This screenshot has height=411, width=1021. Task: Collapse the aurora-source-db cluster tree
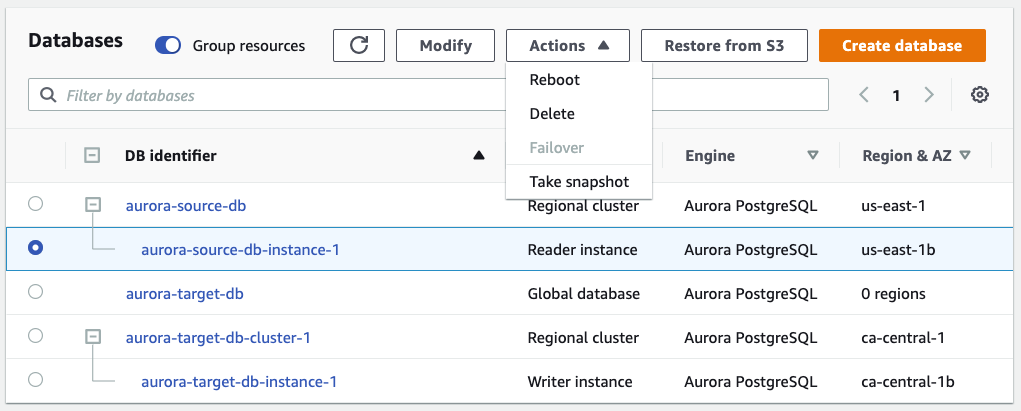[x=93, y=205]
